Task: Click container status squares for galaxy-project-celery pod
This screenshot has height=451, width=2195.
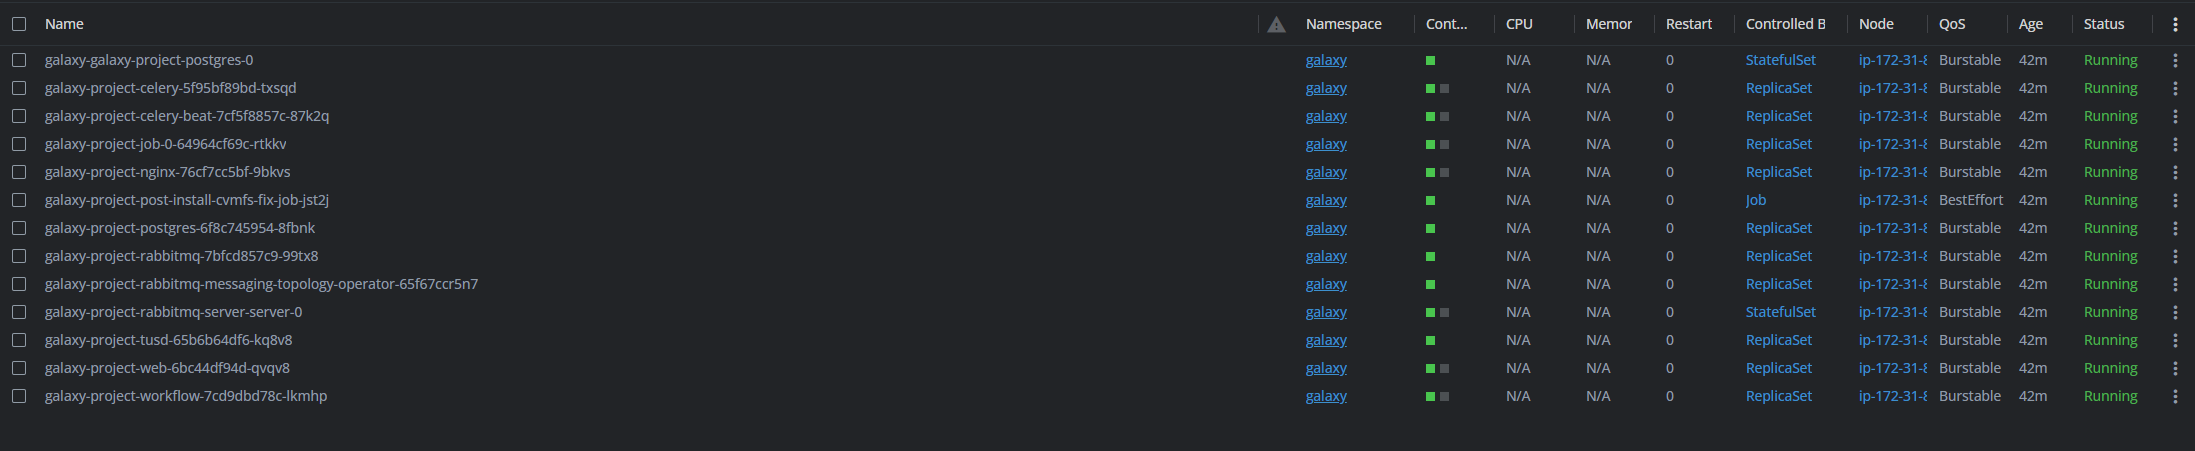Action: [1437, 88]
